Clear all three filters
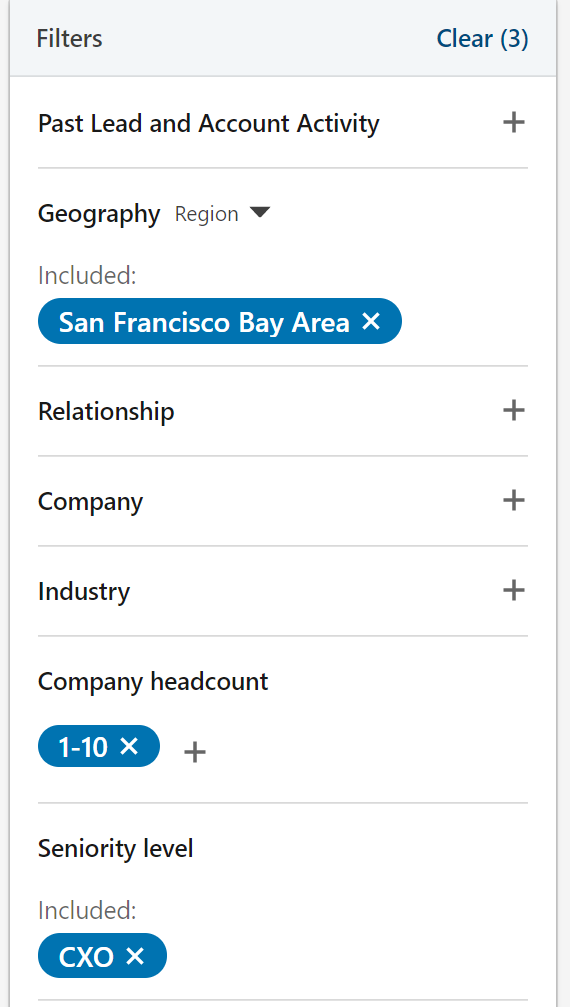The width and height of the screenshot is (570, 1007). click(482, 39)
